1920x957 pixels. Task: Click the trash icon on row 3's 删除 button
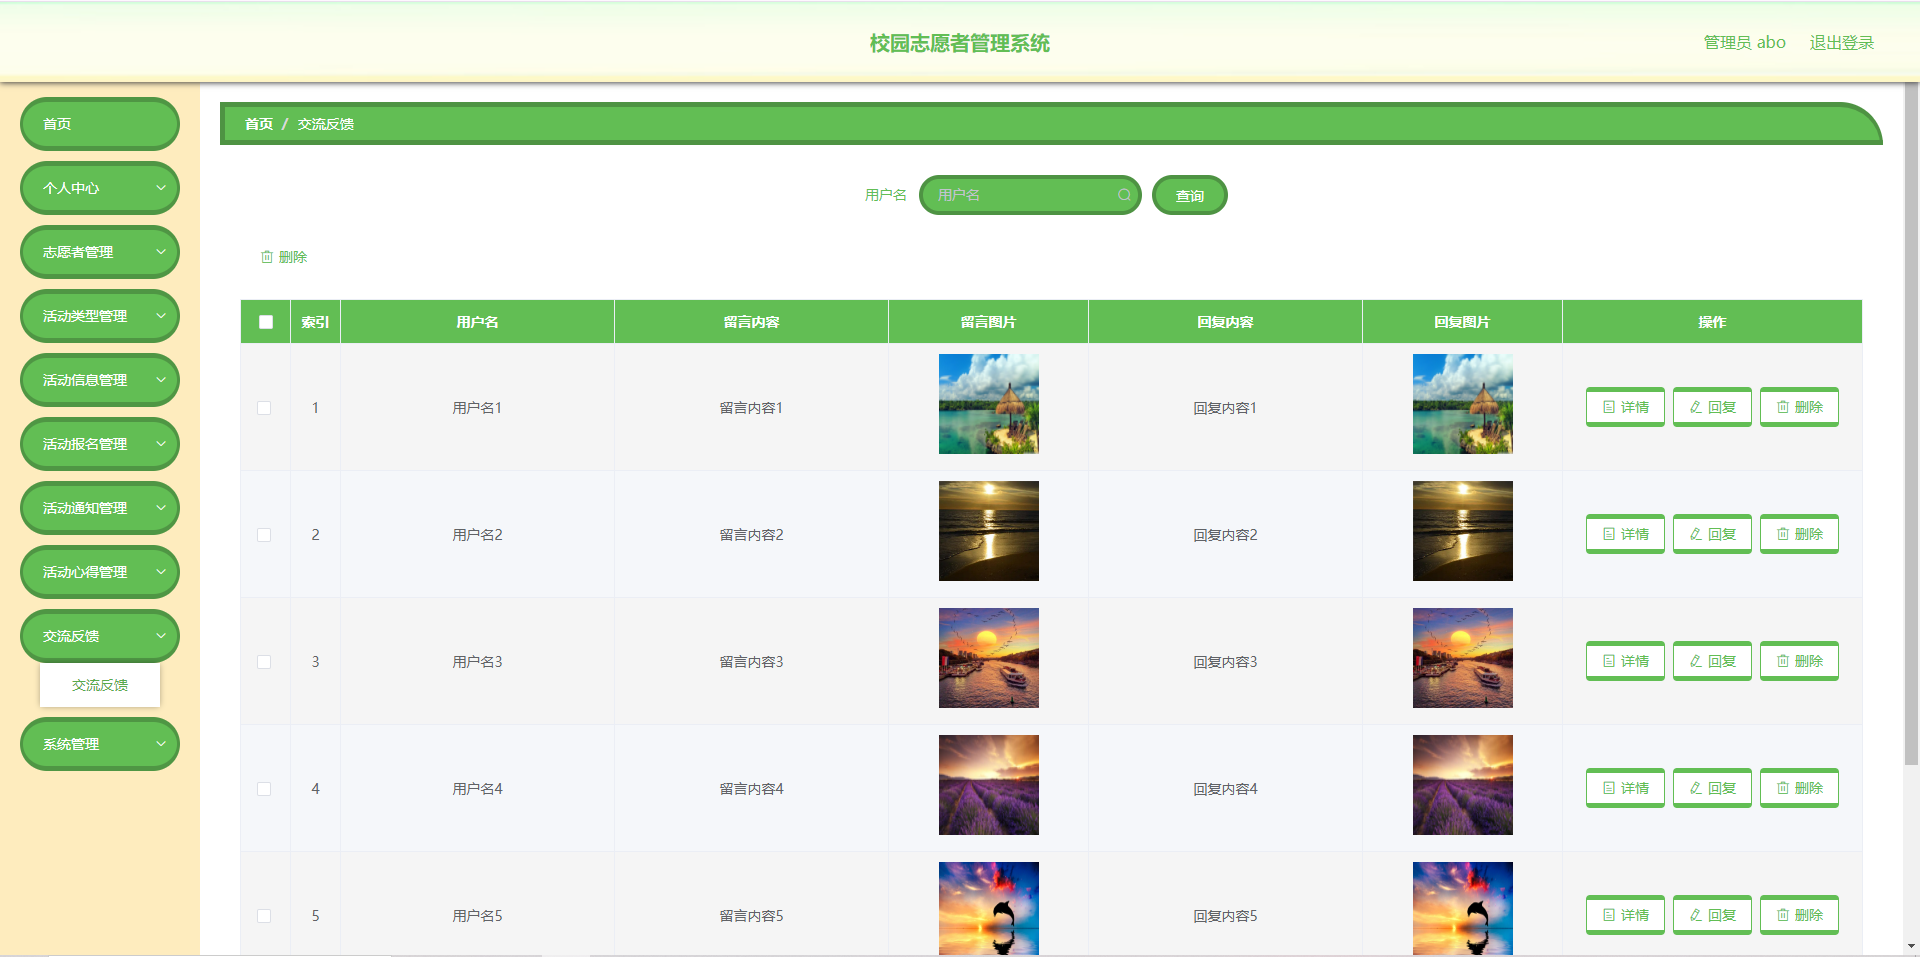tap(1782, 661)
